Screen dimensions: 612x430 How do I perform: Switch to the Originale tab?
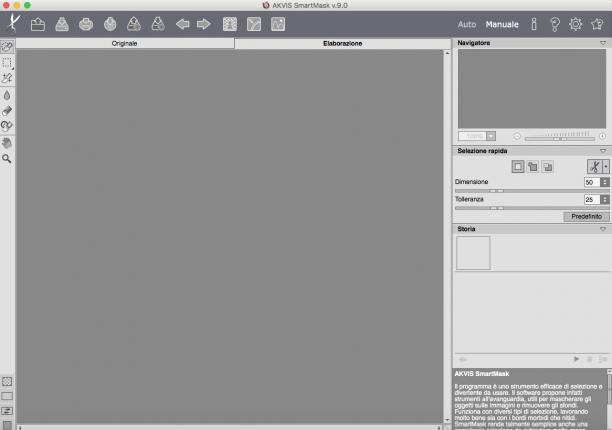coord(125,43)
